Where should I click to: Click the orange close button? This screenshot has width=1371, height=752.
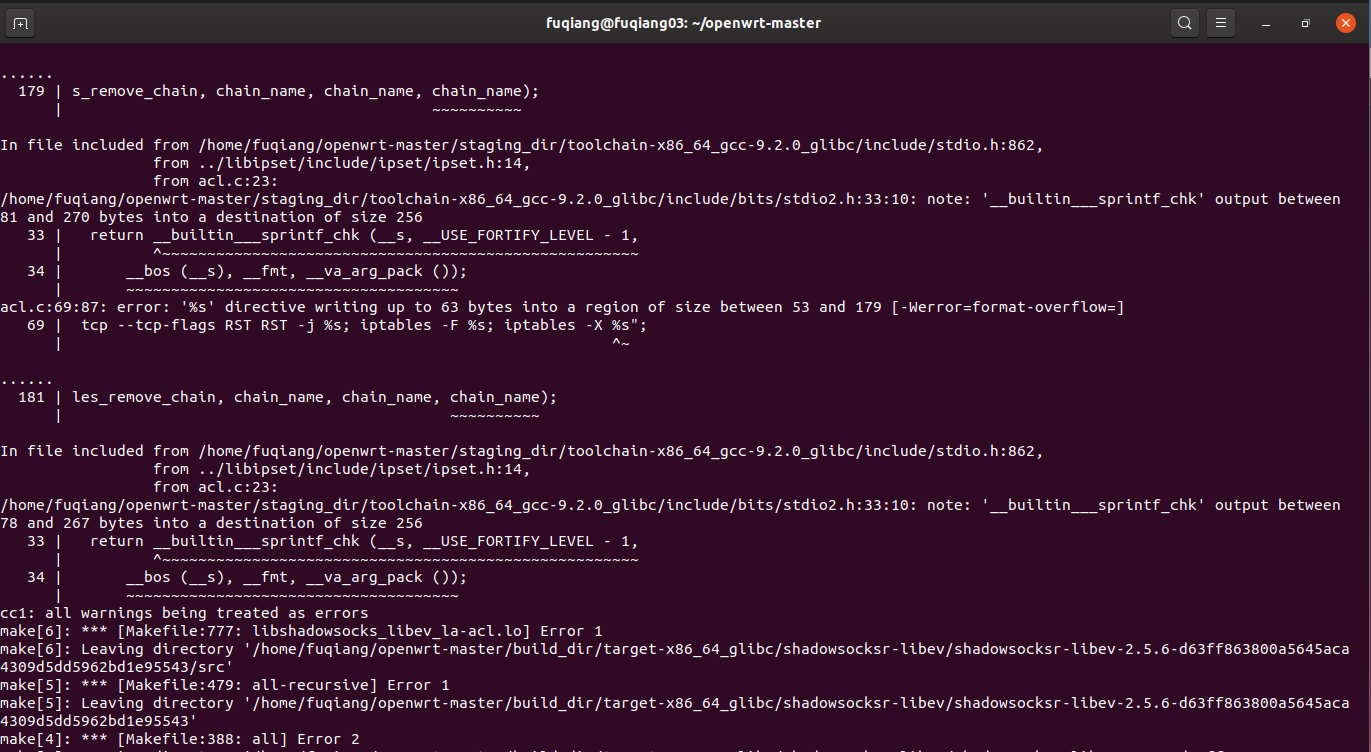(1343, 22)
